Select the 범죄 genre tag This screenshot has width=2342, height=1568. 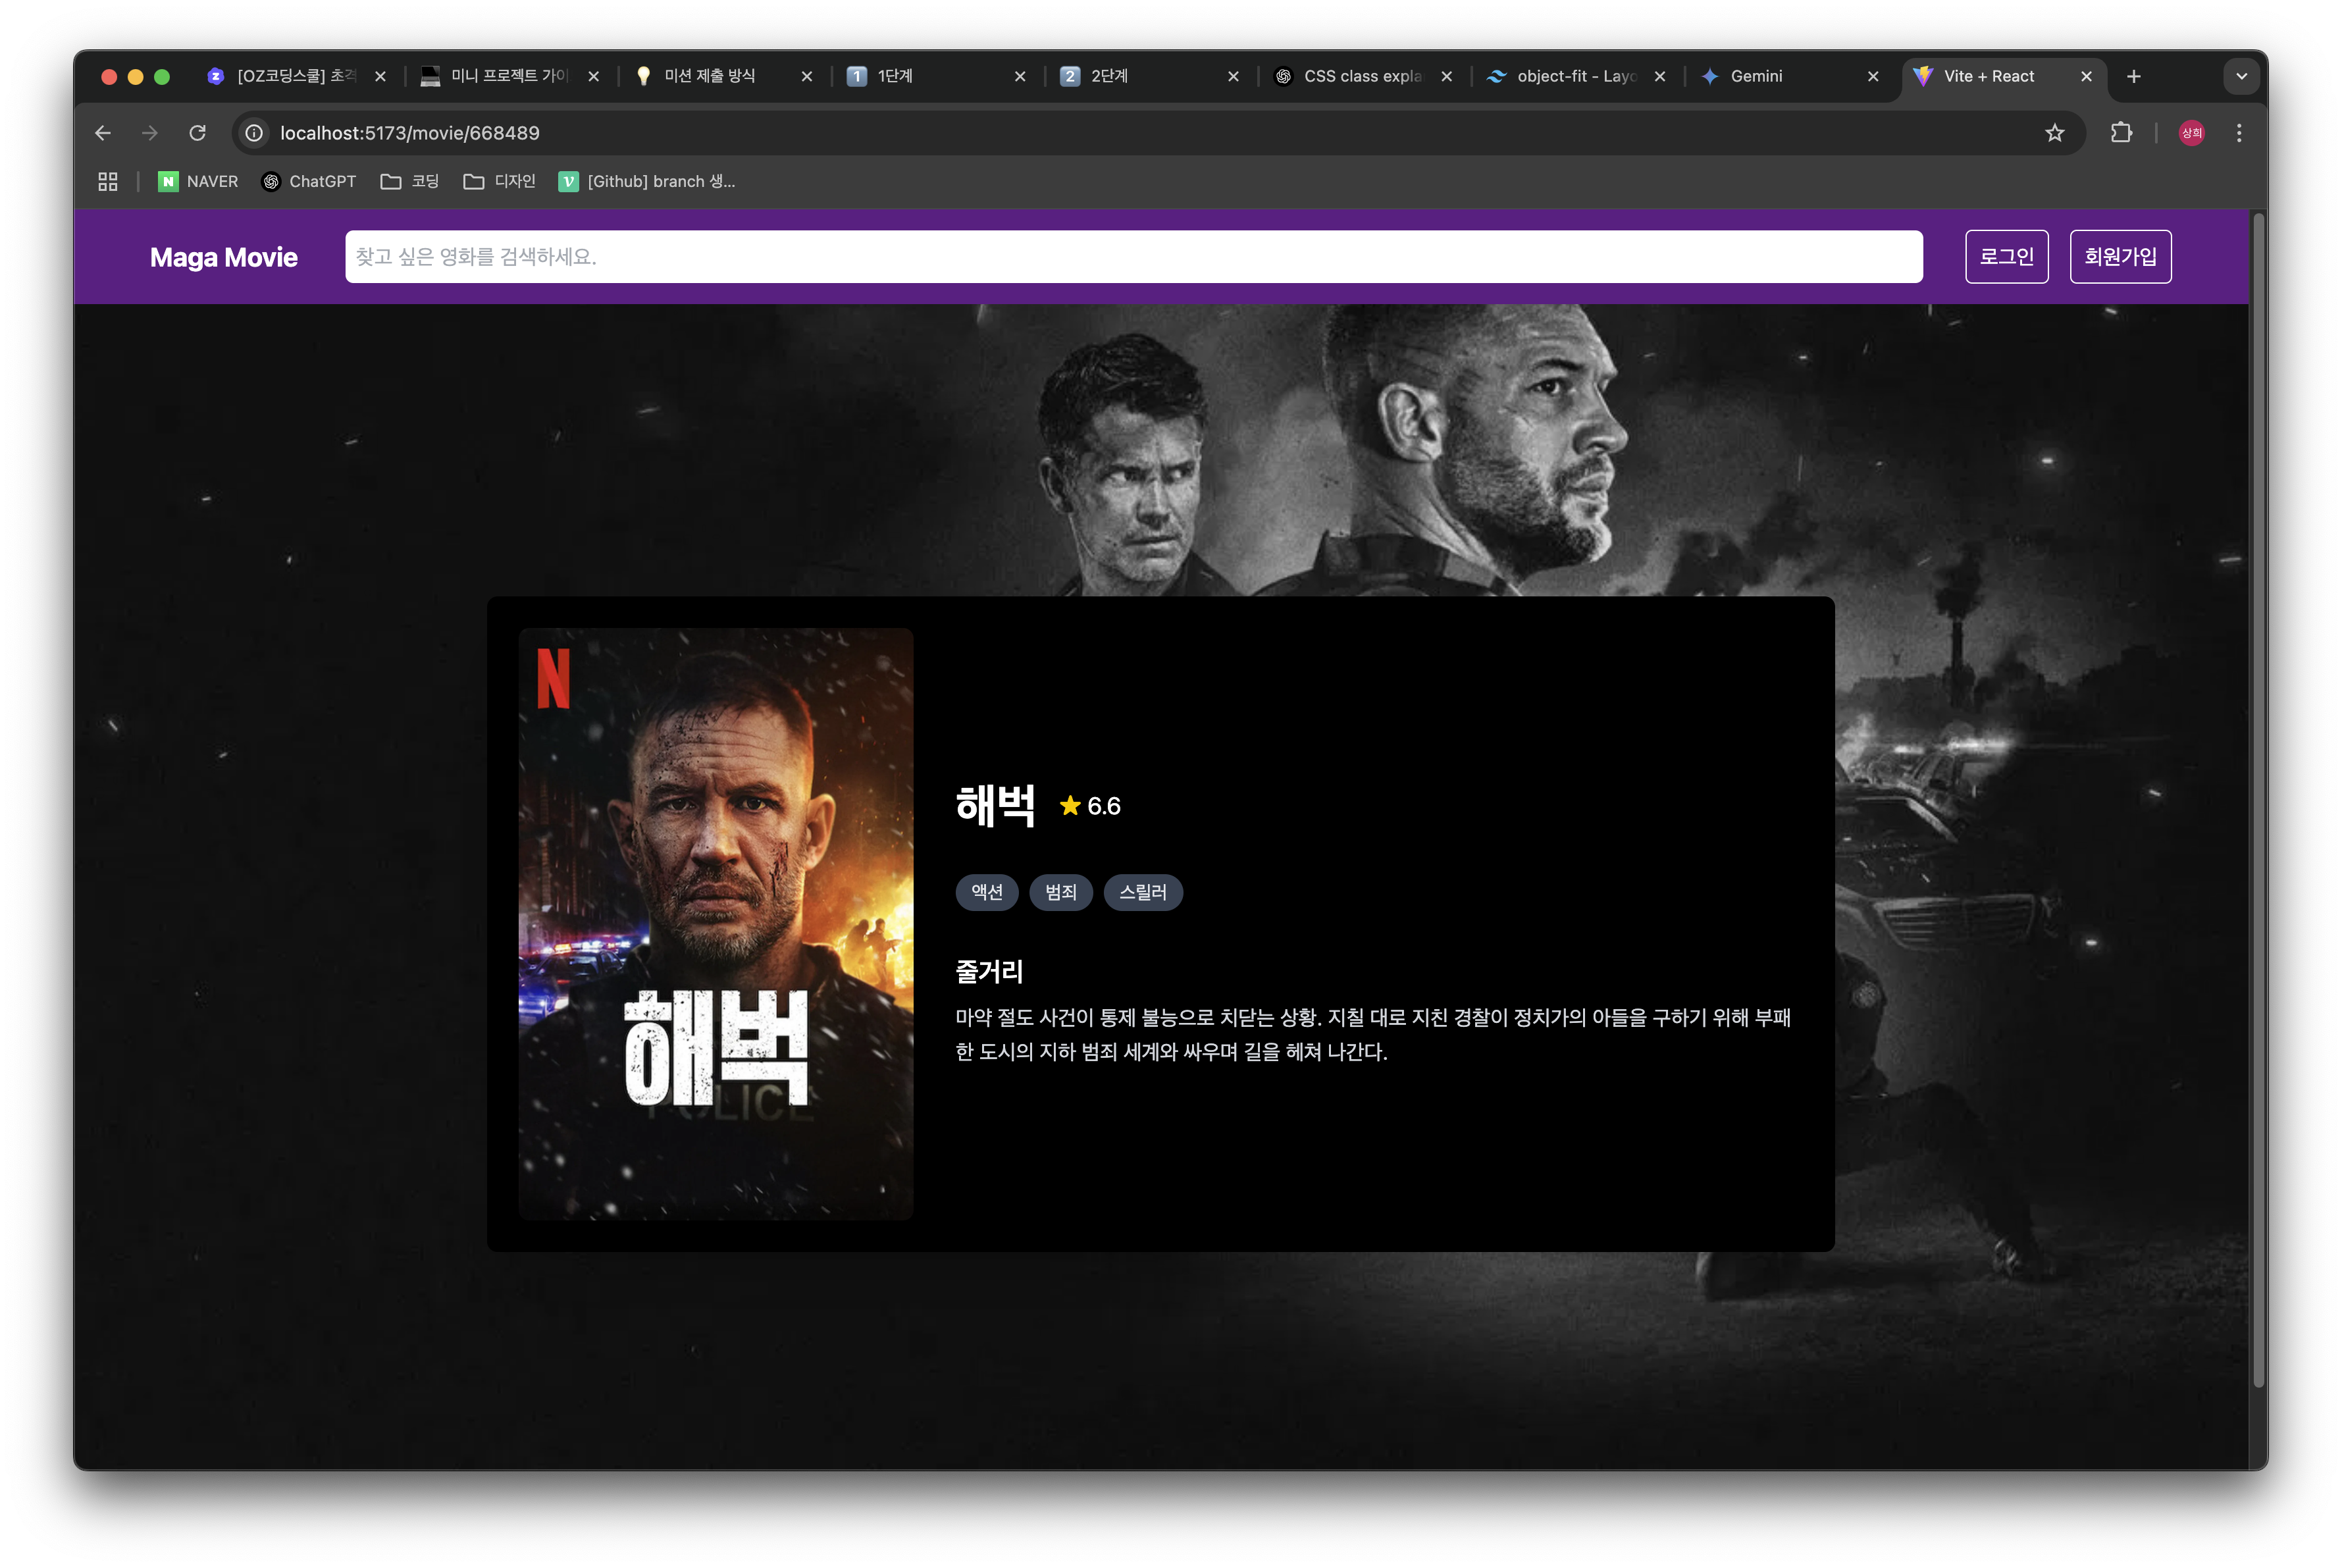pos(1060,892)
